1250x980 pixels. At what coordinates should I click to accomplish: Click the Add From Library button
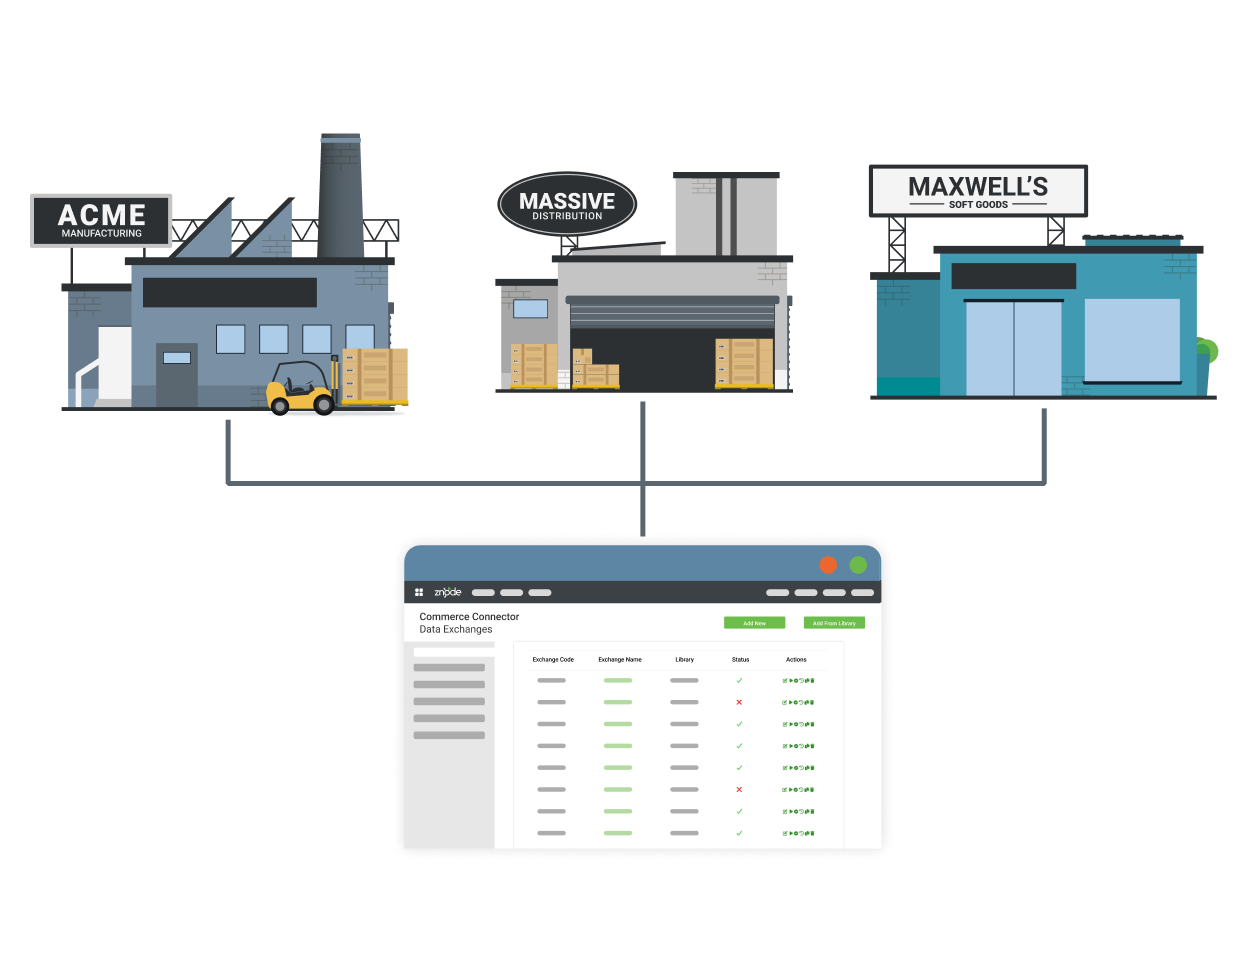(x=834, y=623)
